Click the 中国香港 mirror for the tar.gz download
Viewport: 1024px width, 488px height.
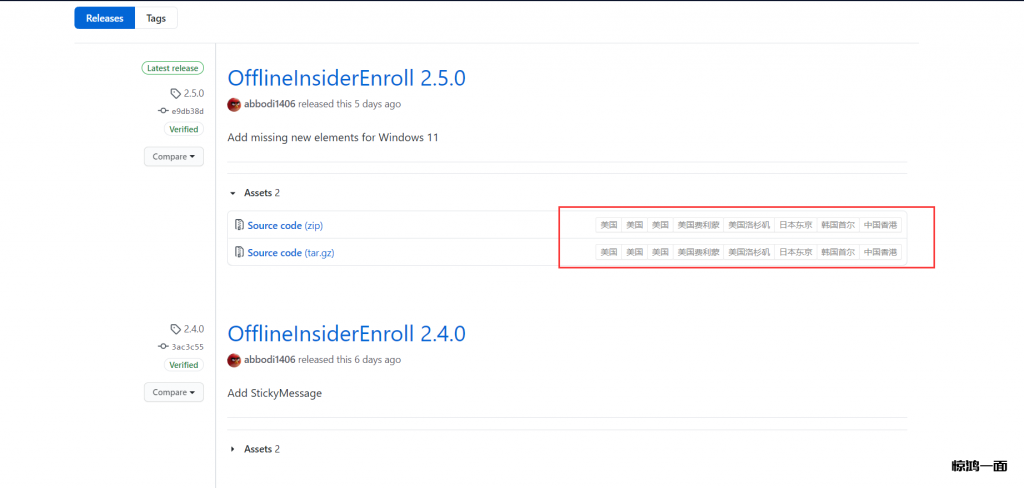[x=880, y=252]
